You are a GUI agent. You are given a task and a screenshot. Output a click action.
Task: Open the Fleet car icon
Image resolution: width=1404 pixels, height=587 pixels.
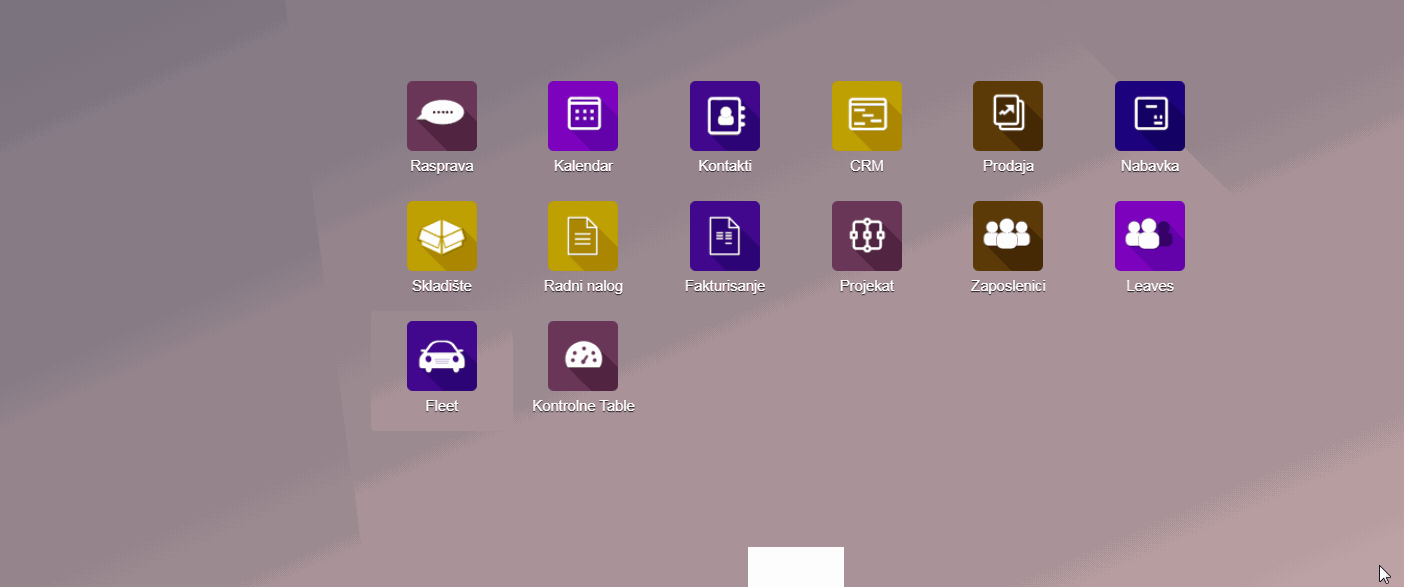pyautogui.click(x=441, y=356)
